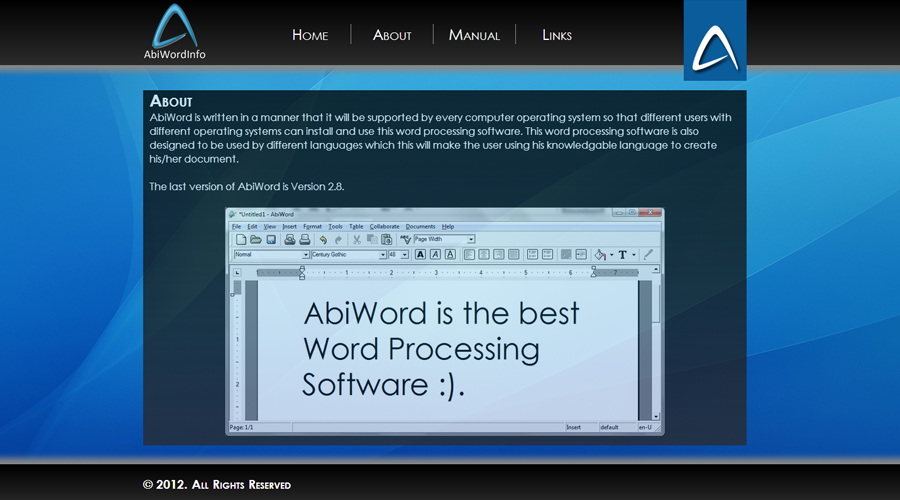This screenshot has height=500, width=900.
Task: Click the AbiWord screenshot image
Action: (445, 321)
